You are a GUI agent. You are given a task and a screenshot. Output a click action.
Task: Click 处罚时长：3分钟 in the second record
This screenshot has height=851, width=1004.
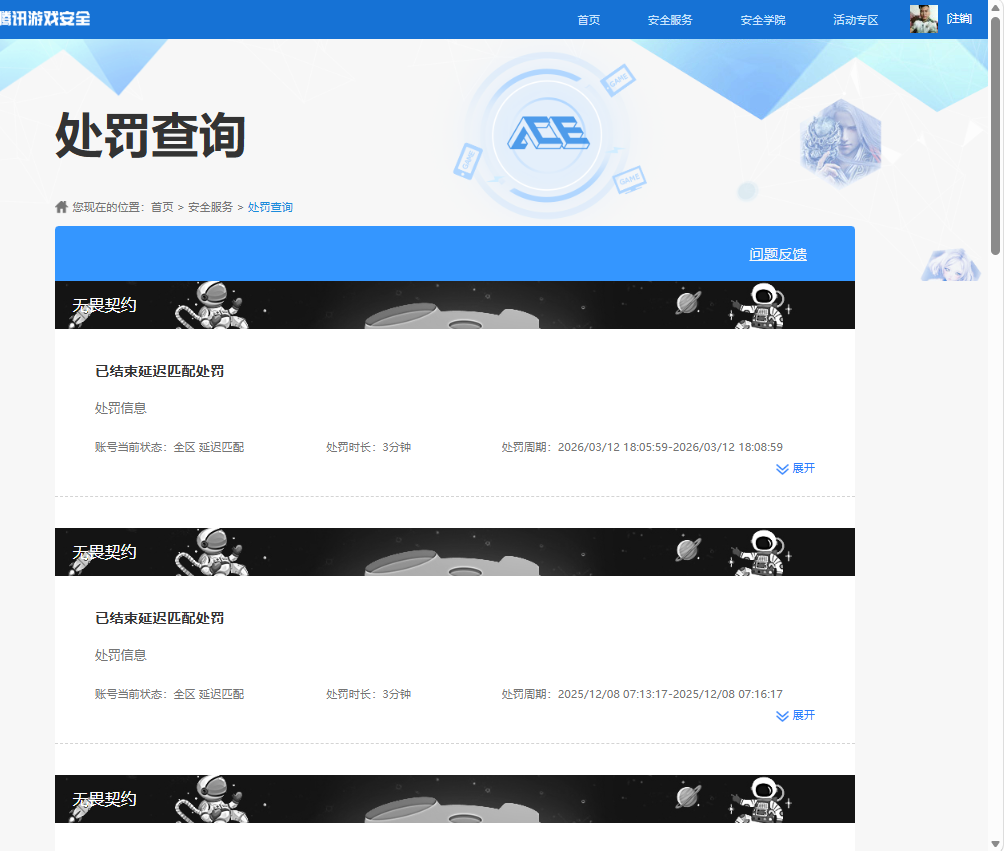(x=368, y=694)
